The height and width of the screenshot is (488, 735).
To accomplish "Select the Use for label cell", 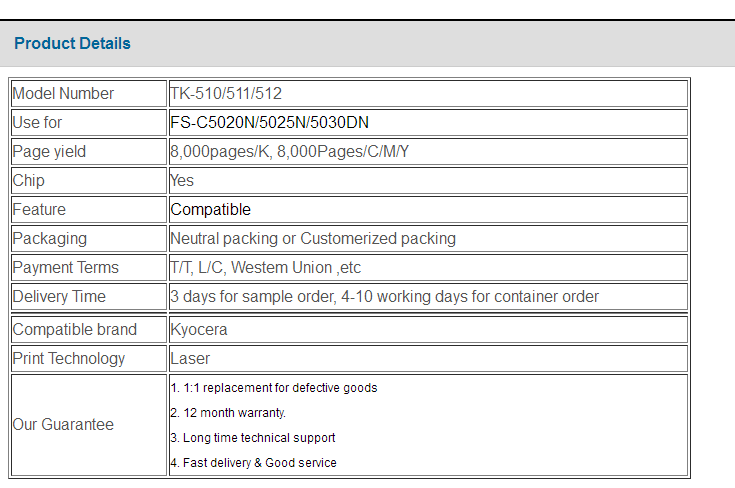I will (89, 123).
